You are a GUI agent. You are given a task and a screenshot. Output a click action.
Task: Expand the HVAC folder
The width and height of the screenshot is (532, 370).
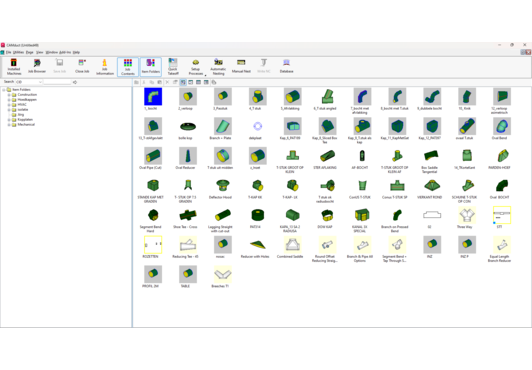coord(9,104)
